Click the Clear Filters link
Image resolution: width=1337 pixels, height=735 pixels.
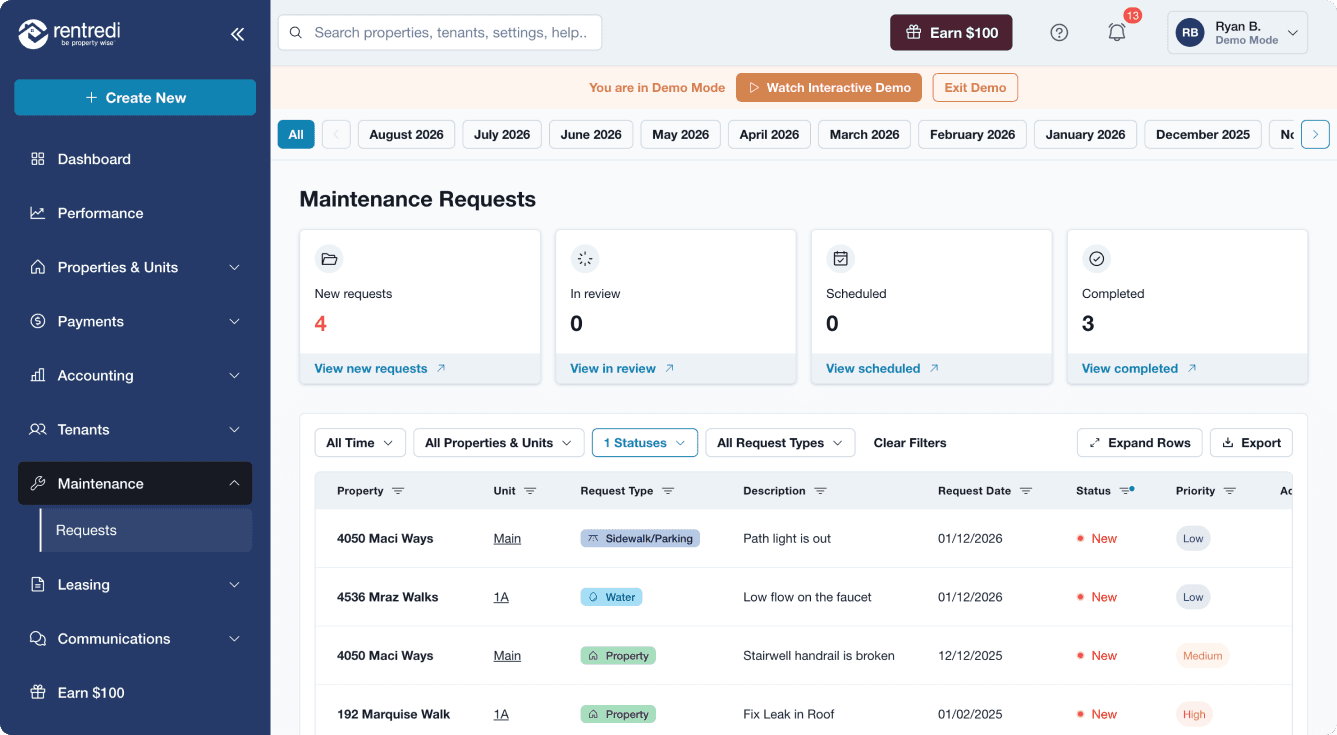(910, 443)
